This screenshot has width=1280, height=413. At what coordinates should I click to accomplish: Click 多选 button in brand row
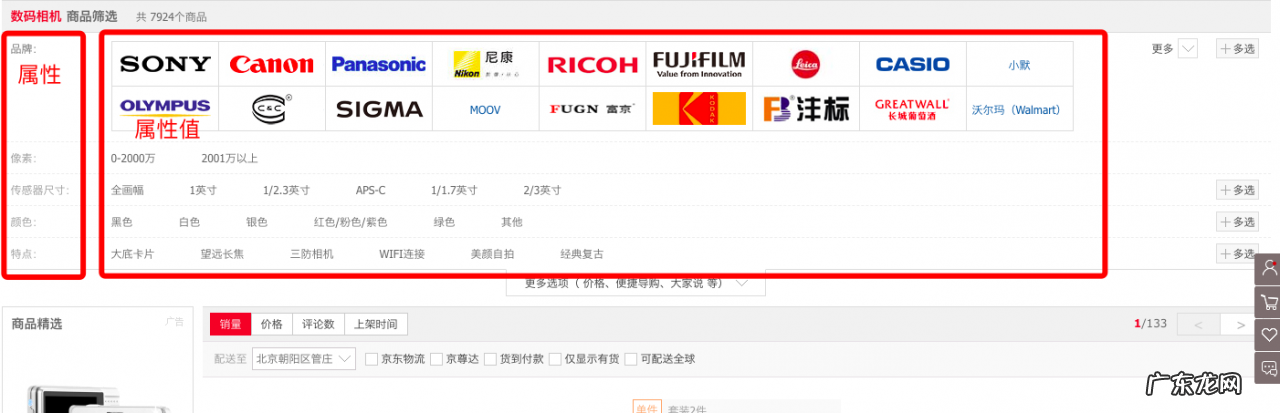(x=1237, y=48)
